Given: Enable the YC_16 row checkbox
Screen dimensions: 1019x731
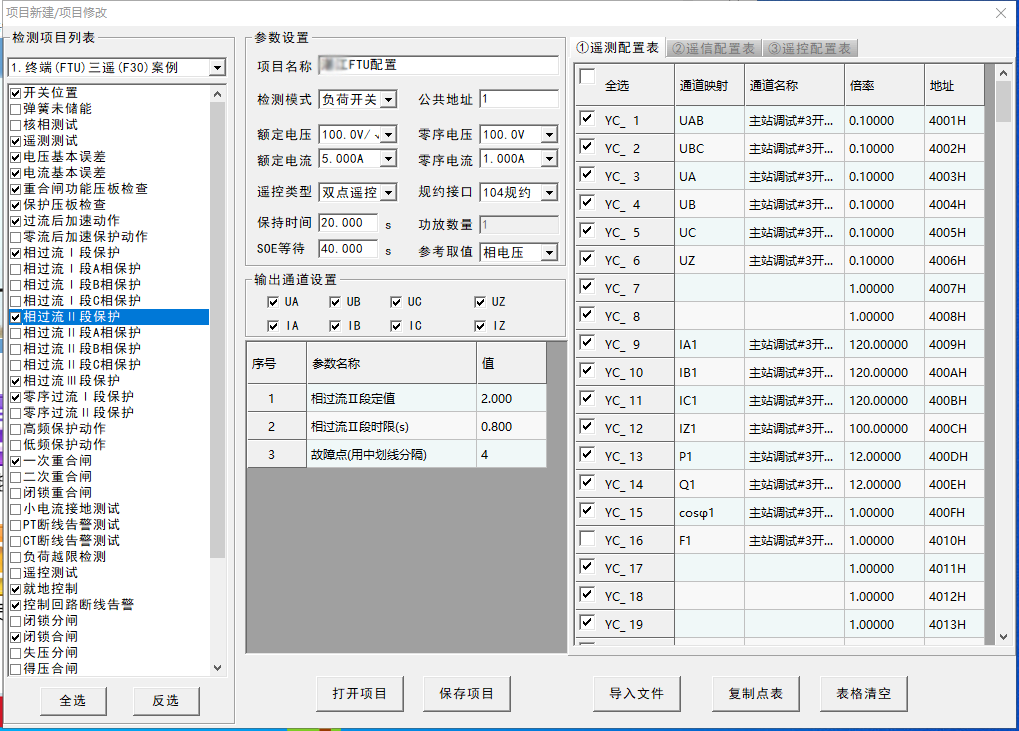Looking at the screenshot, I should pyautogui.click(x=587, y=540).
